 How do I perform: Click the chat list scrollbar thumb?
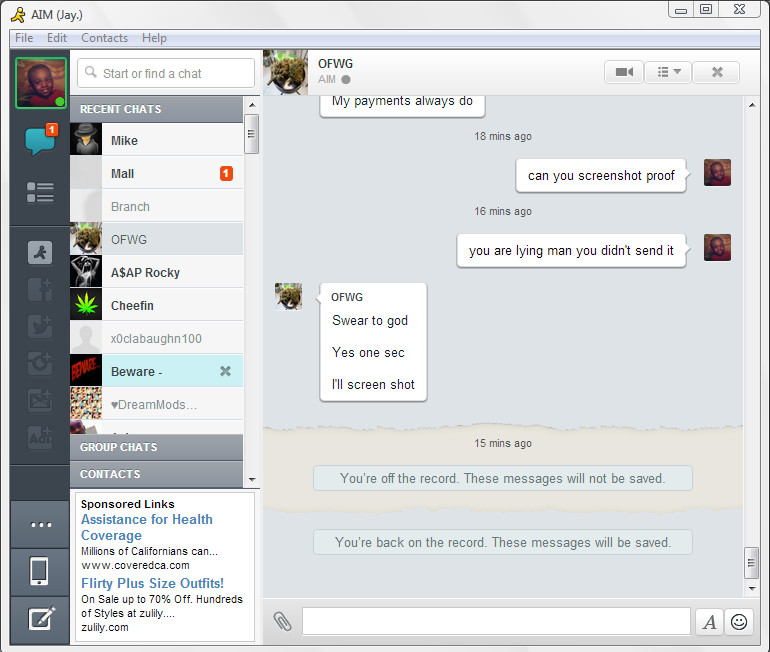pos(251,134)
